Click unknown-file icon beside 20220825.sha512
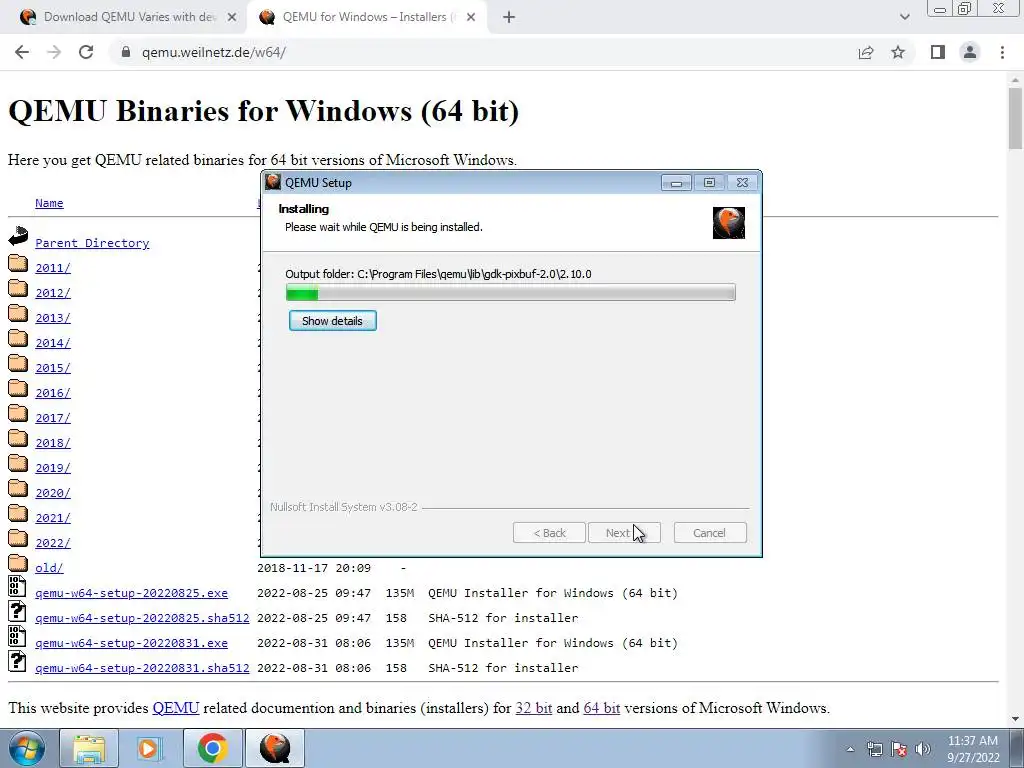The width and height of the screenshot is (1024, 768). click(18, 611)
